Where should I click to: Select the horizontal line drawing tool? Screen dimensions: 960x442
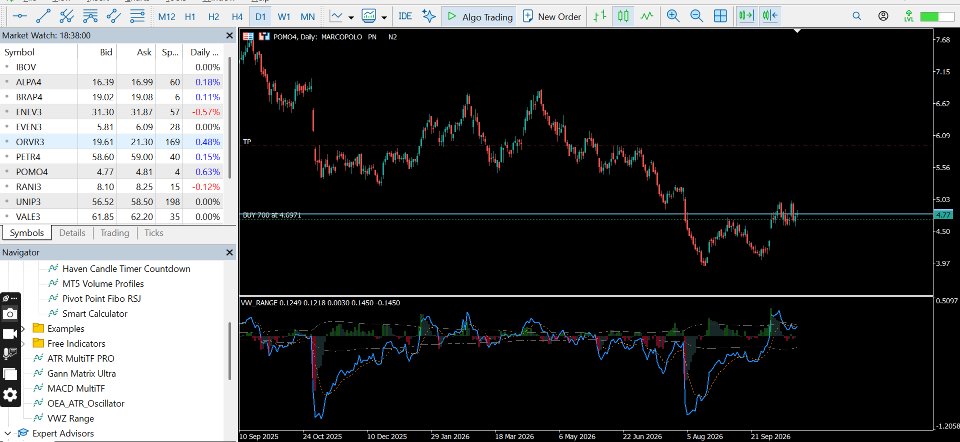tap(20, 17)
